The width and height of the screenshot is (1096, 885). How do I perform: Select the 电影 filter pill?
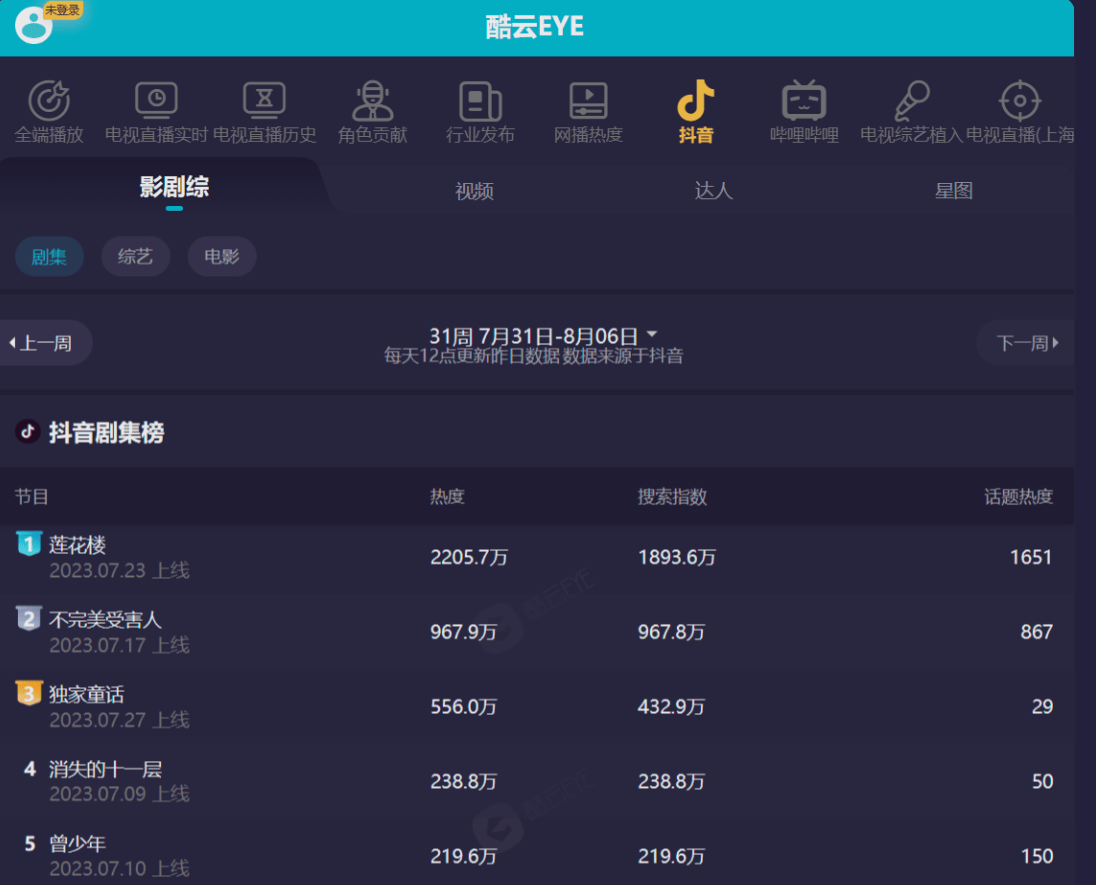point(222,257)
